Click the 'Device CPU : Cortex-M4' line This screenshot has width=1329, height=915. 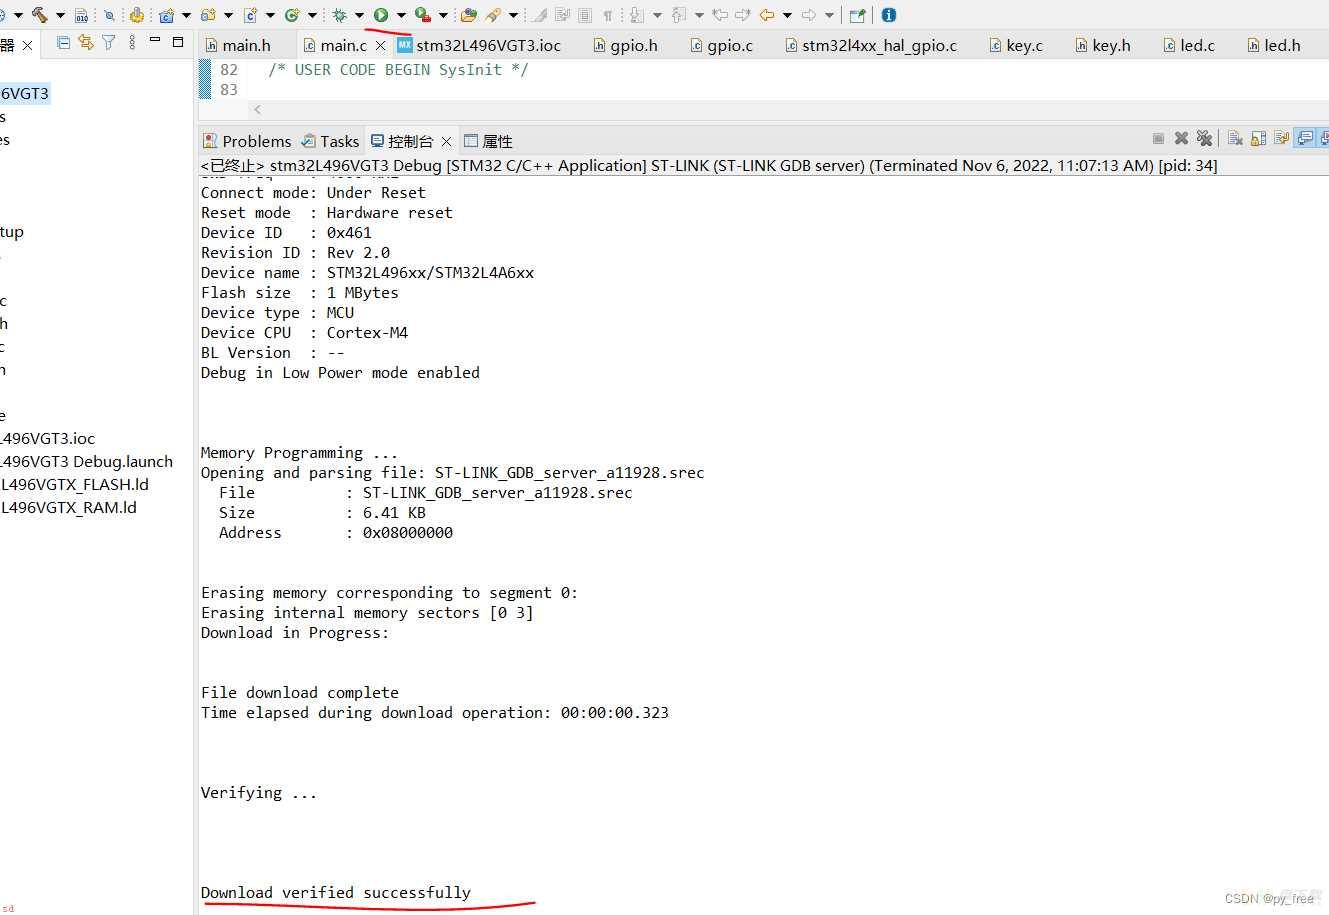point(305,332)
